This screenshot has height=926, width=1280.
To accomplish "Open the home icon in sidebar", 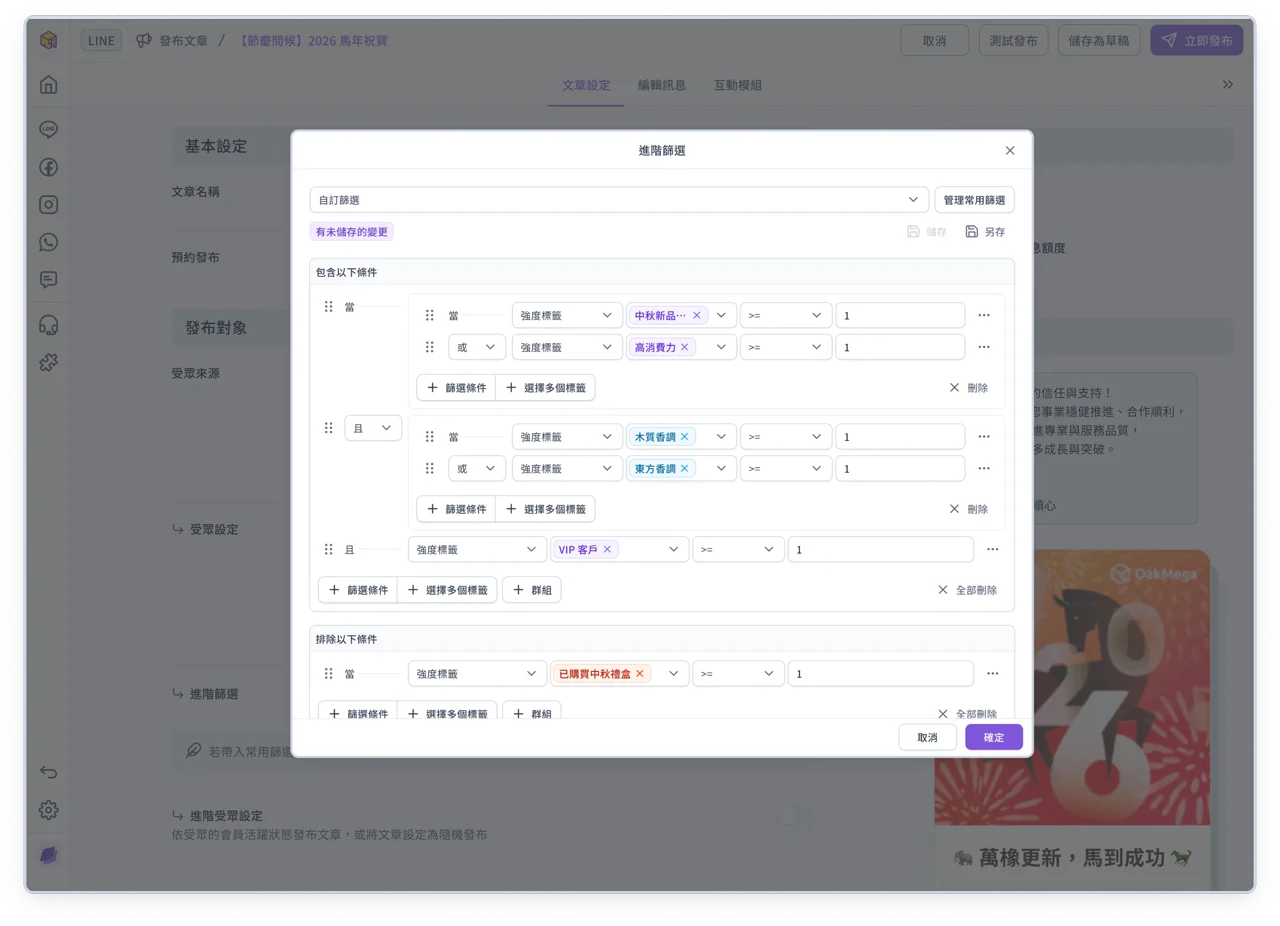I will point(48,85).
